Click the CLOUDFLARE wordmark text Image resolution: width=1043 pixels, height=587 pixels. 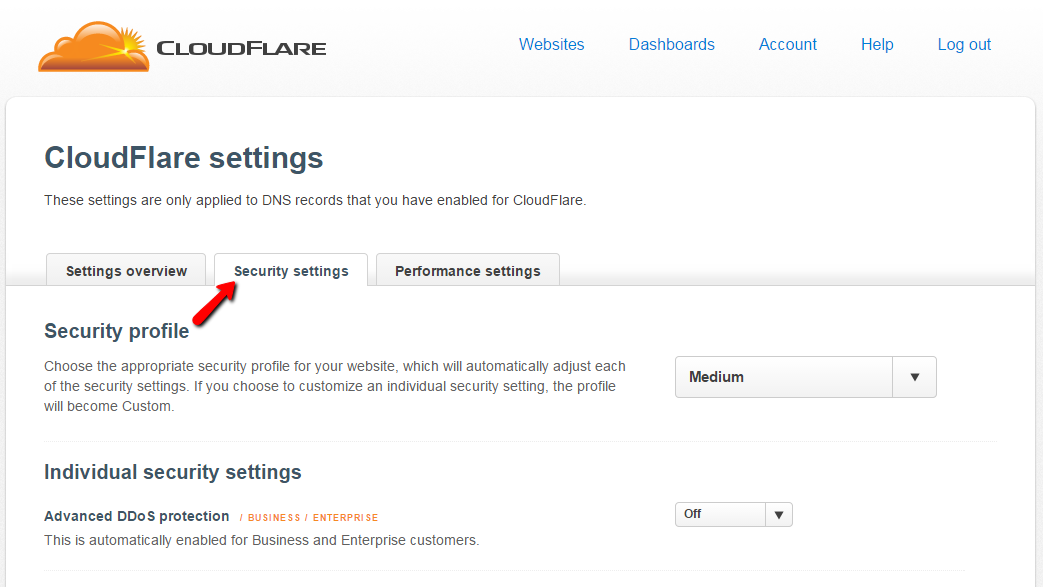tap(241, 49)
